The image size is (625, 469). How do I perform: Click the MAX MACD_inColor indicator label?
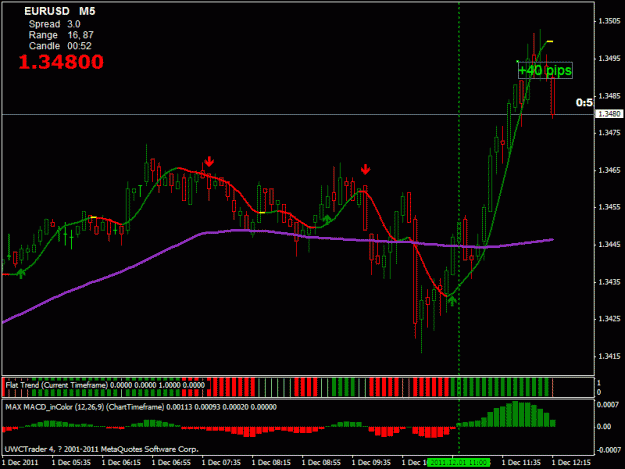[141, 407]
